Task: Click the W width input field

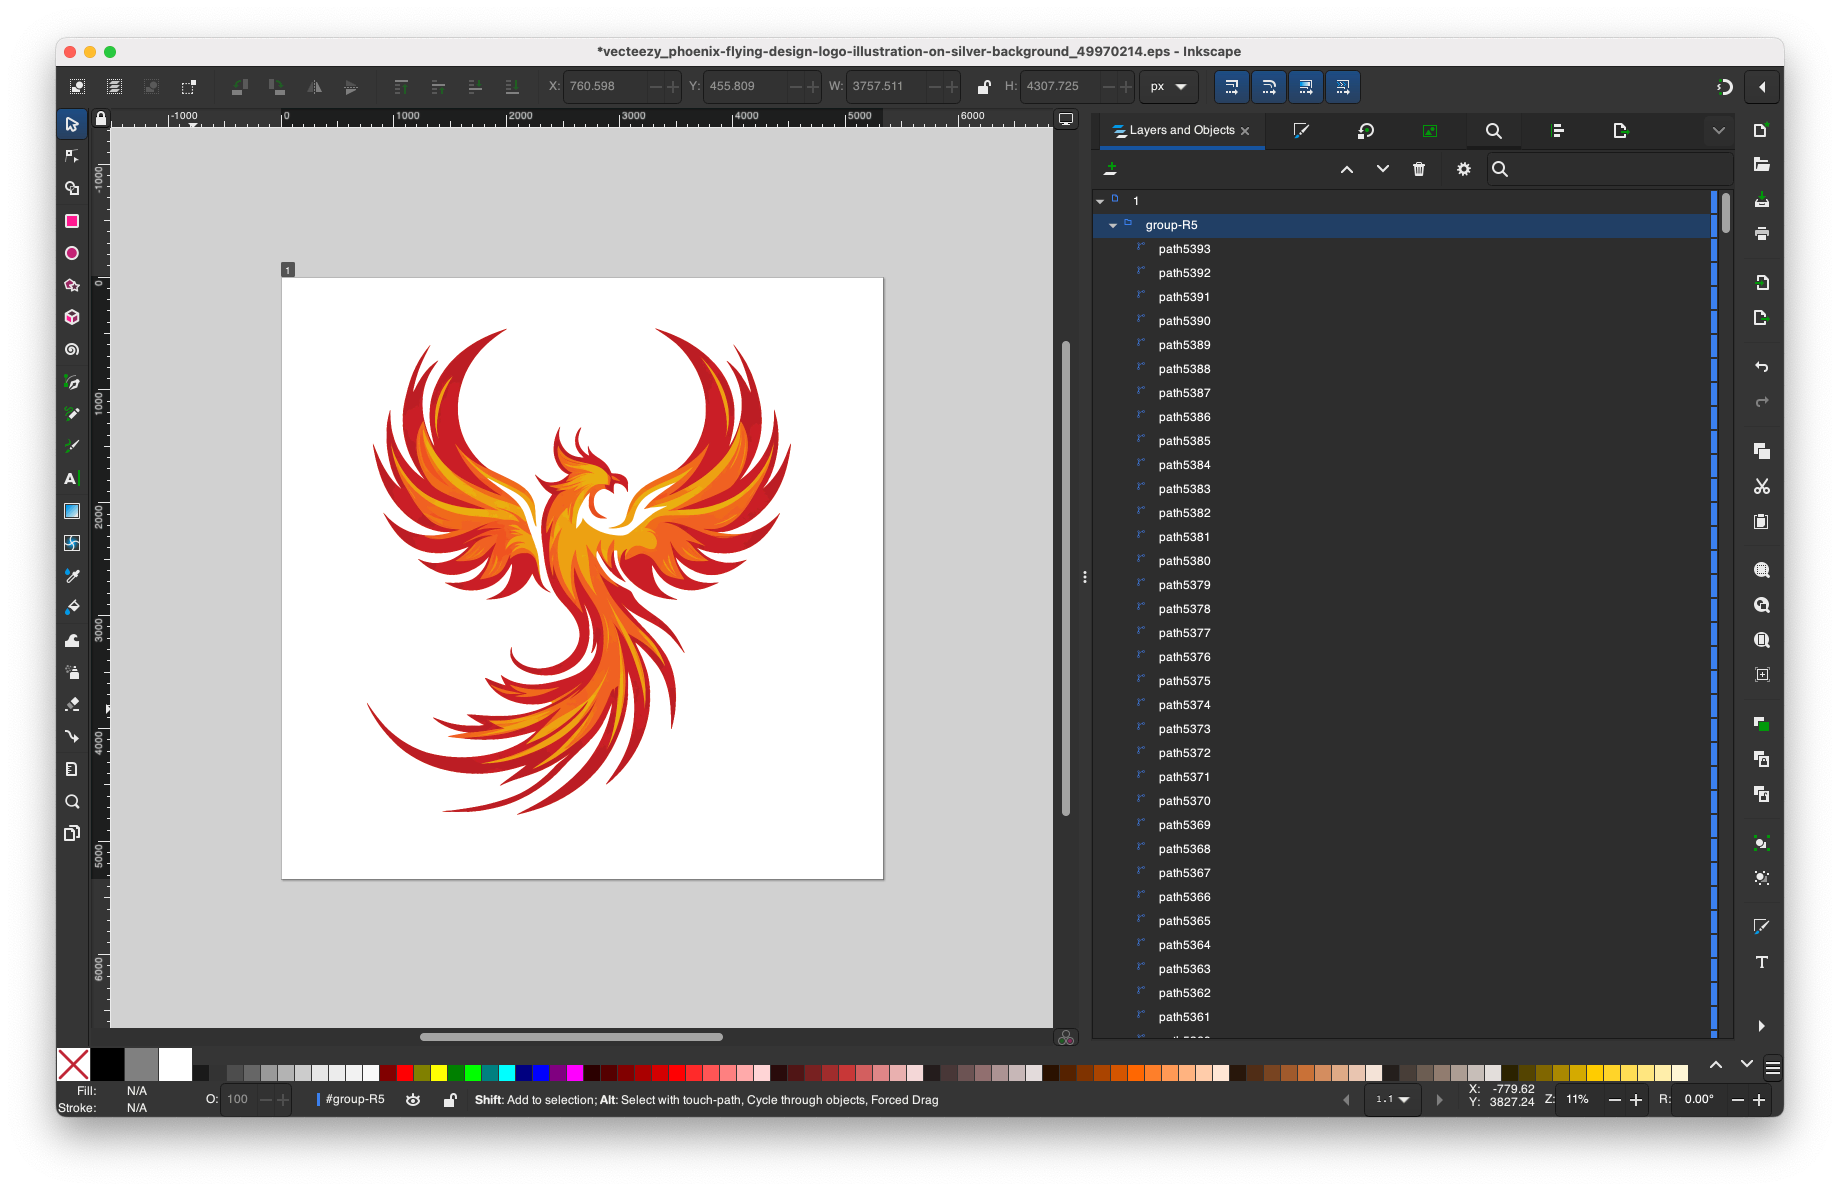Action: (x=887, y=87)
